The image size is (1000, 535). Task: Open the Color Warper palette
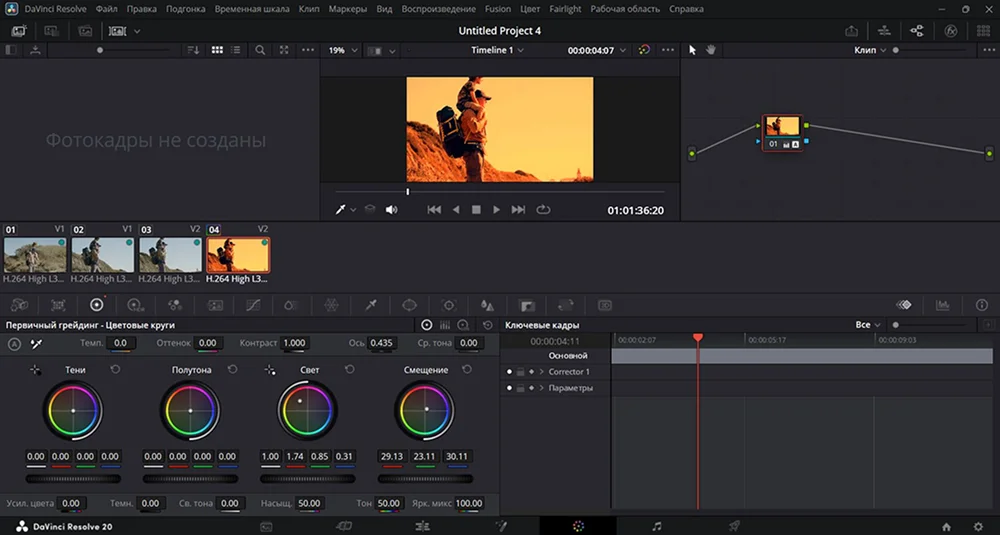(331, 305)
